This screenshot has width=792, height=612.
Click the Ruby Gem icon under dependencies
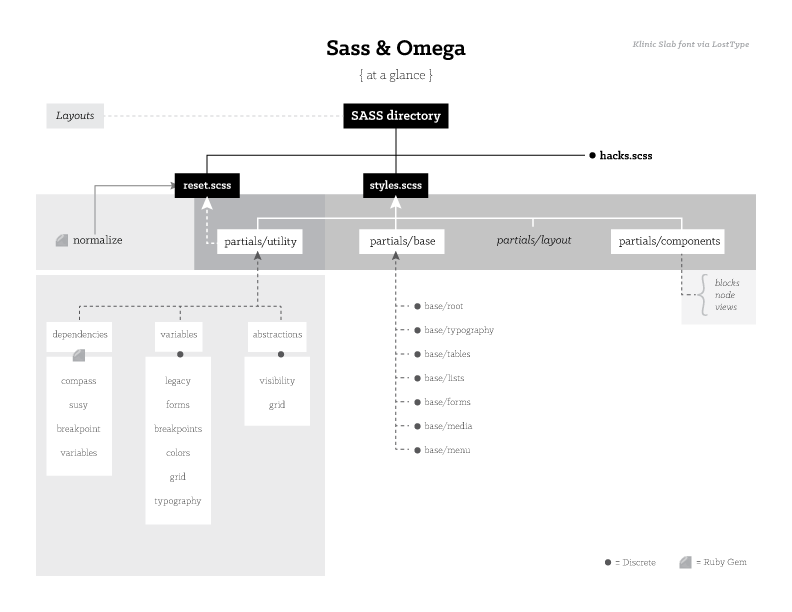(79, 355)
